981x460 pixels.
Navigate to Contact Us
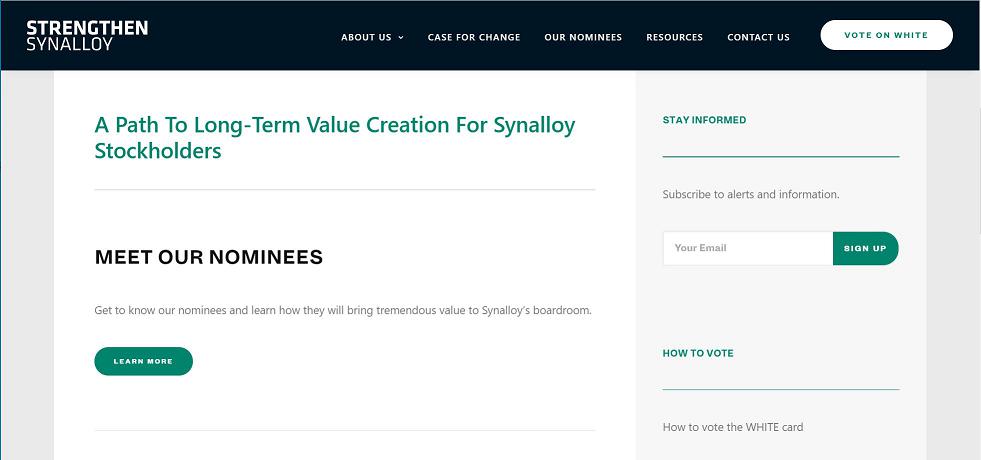click(758, 37)
